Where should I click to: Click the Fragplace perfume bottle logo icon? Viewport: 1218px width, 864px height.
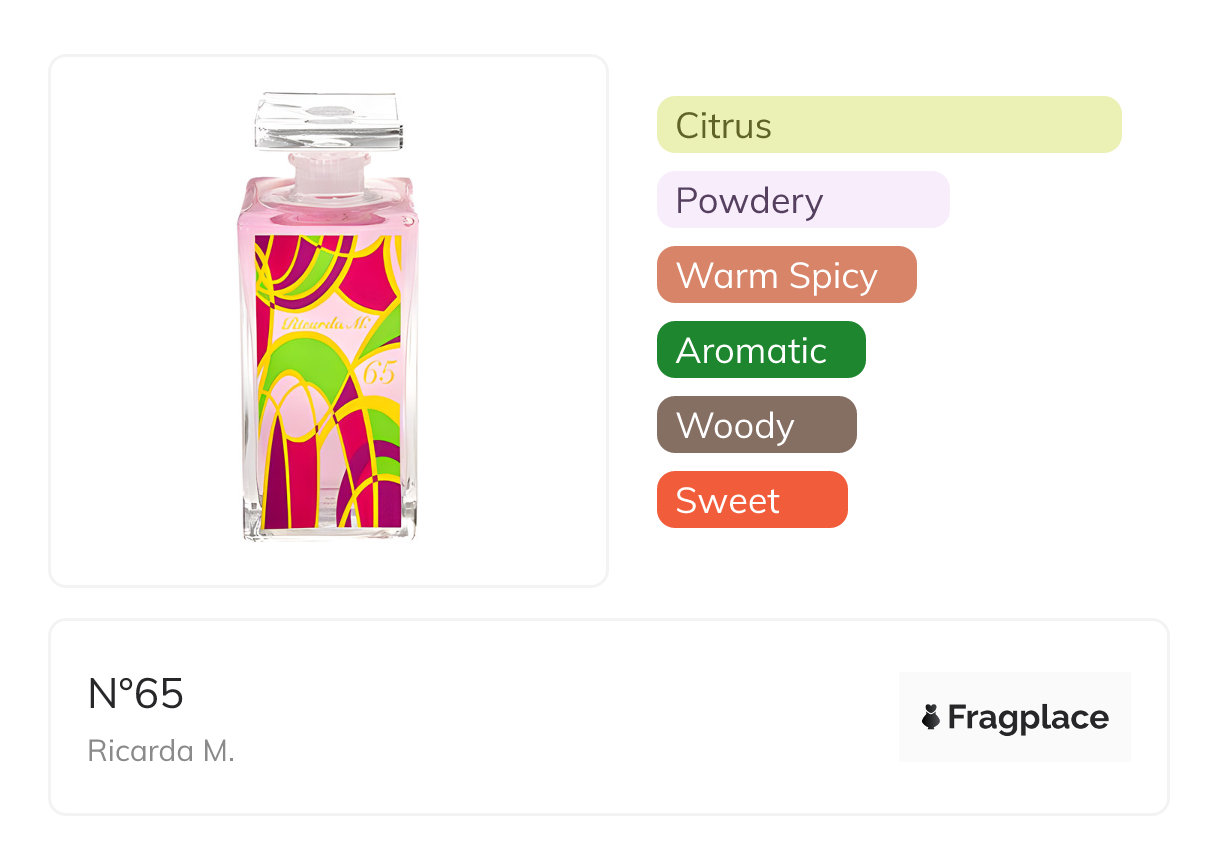coord(932,717)
